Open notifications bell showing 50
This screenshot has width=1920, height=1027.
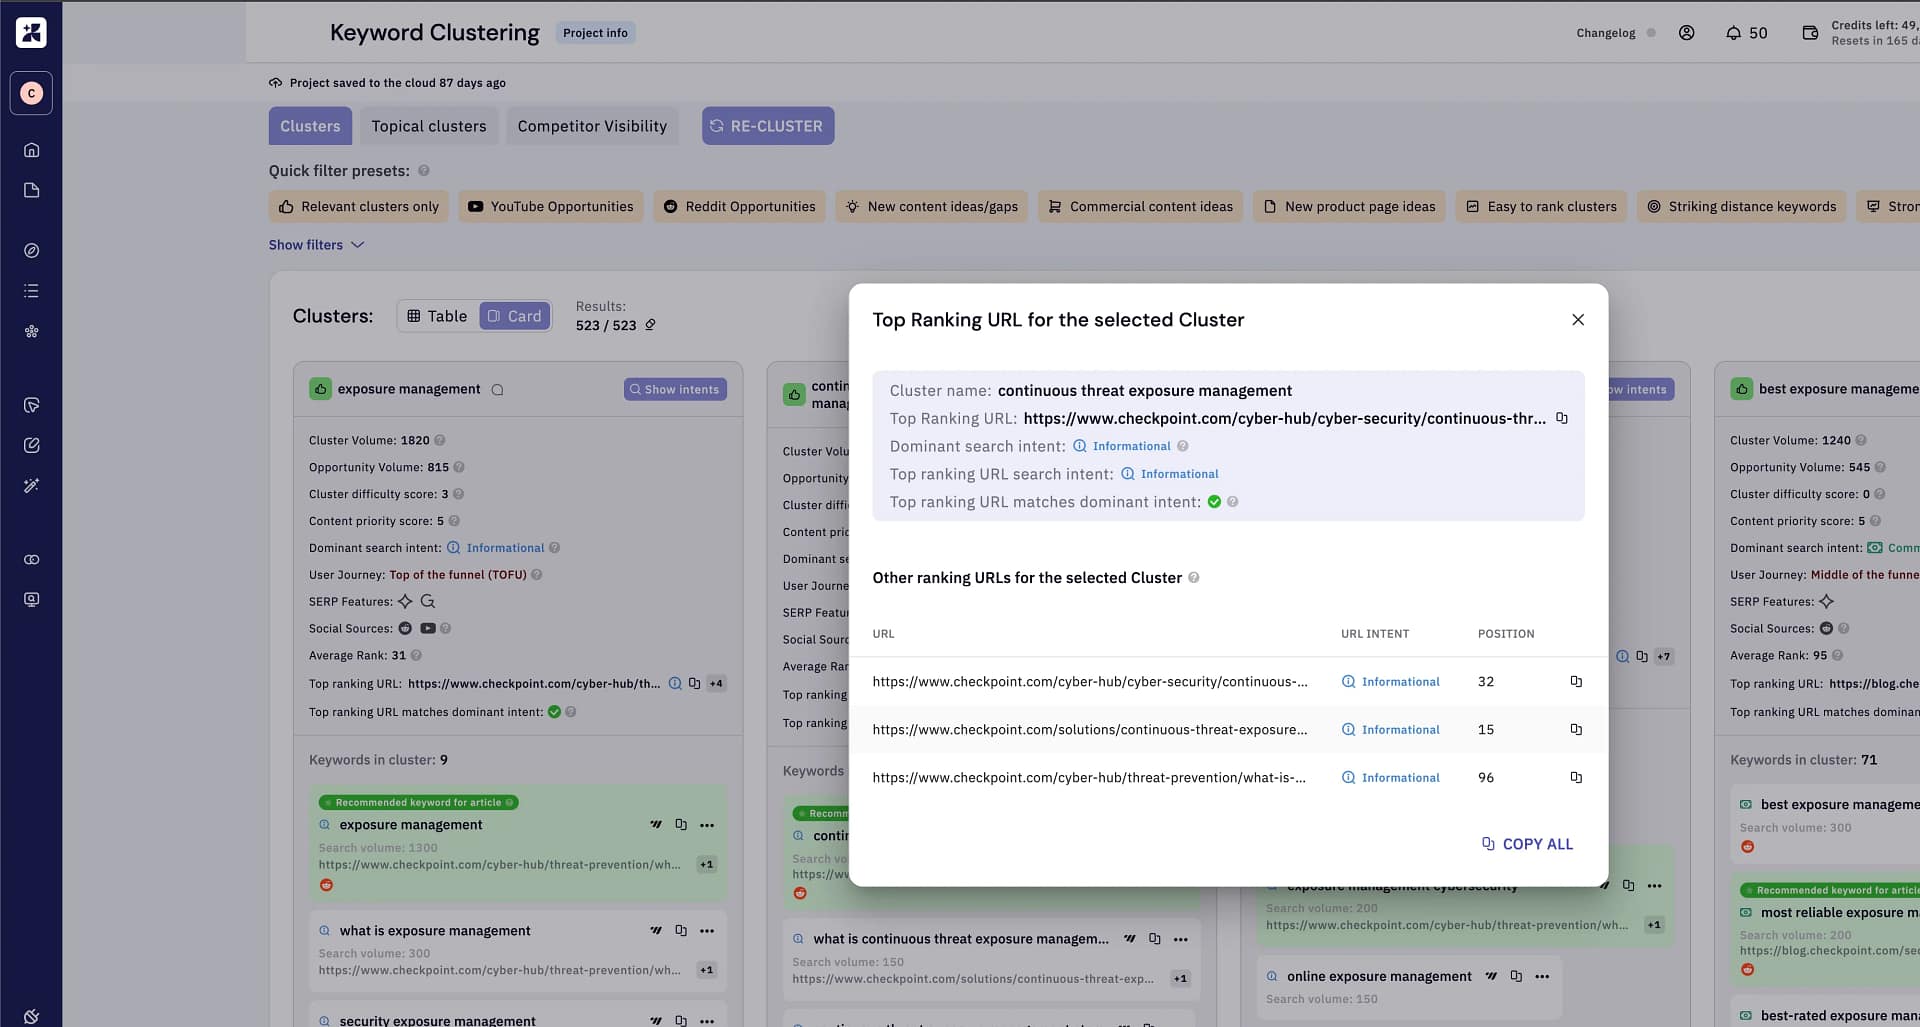point(1747,33)
